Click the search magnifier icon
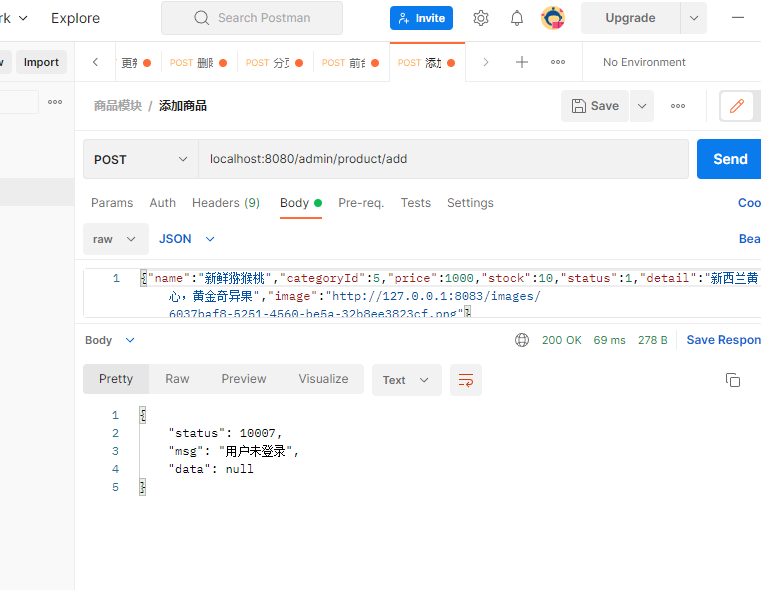The height and width of the screenshot is (590, 761). tap(201, 18)
